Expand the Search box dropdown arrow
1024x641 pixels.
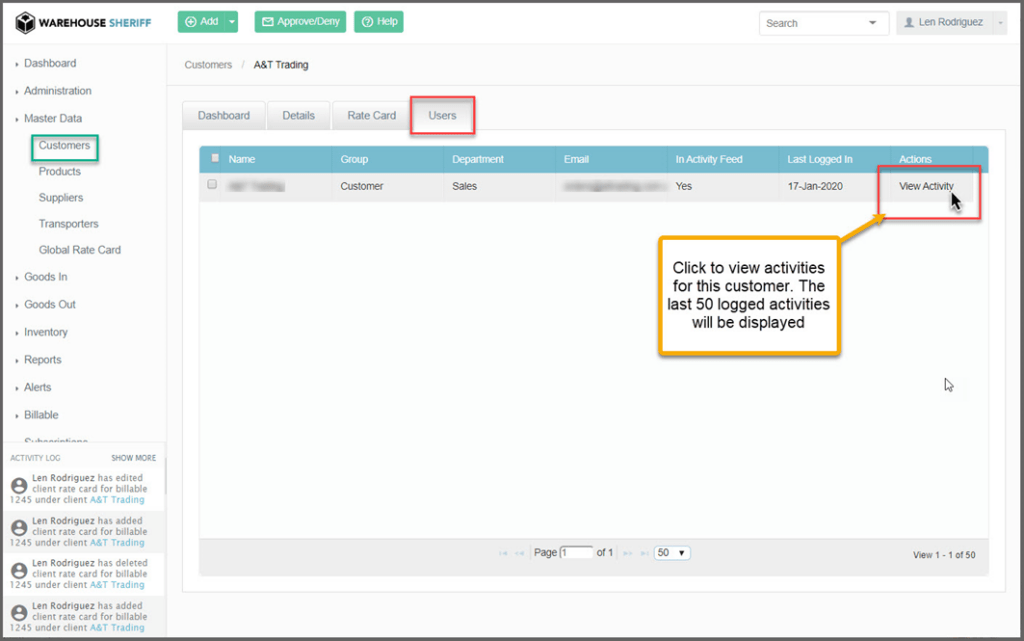pyautogui.click(x=873, y=23)
